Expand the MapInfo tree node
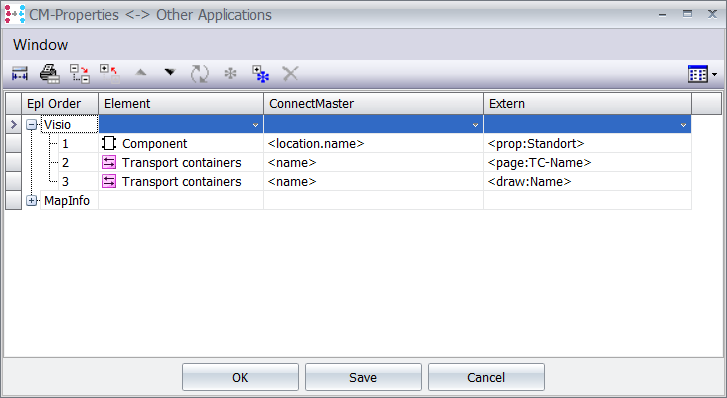727x398 pixels. tap(32, 200)
